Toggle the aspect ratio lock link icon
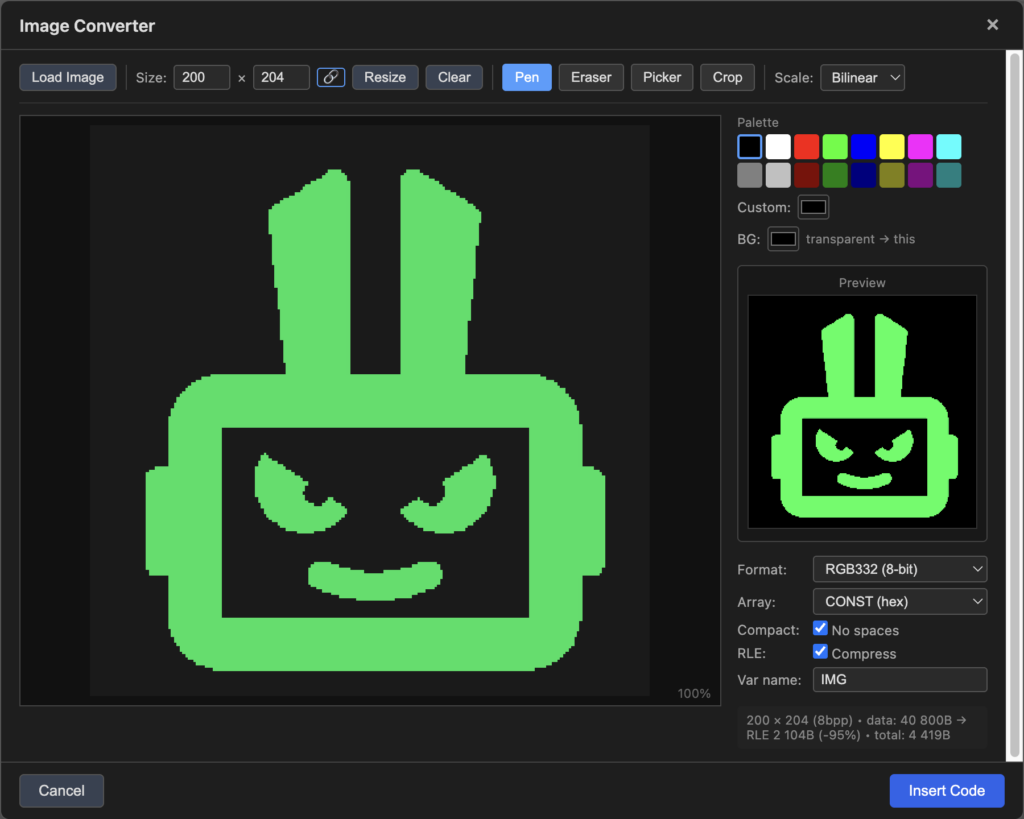 pos(331,77)
